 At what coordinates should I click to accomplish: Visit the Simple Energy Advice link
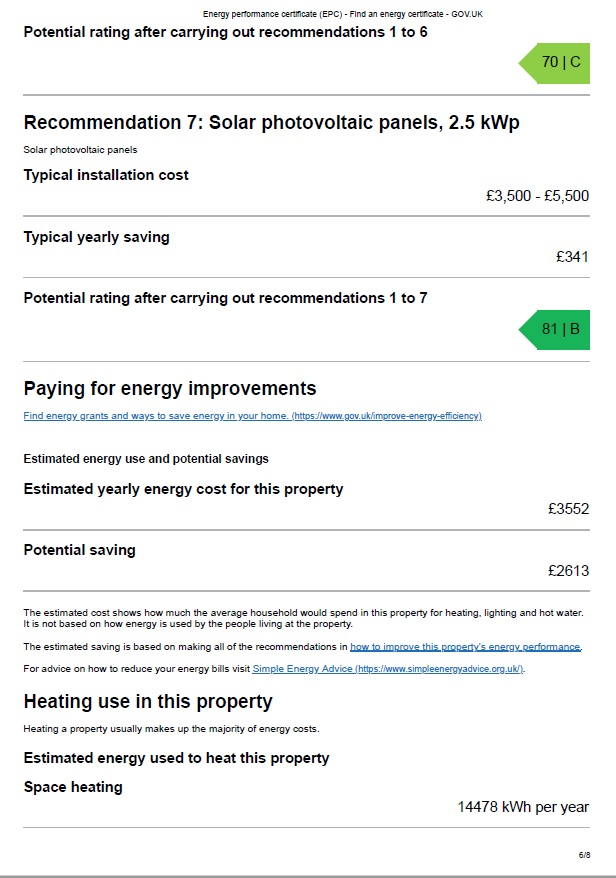[388, 669]
